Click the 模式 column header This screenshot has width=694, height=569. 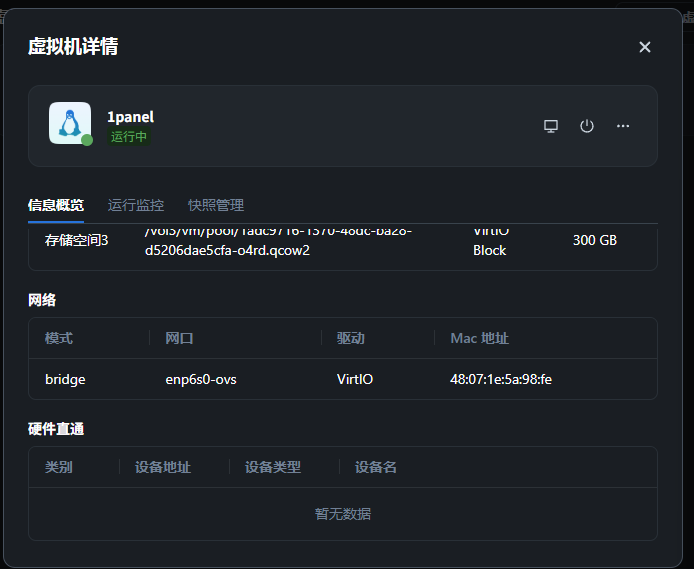59,338
